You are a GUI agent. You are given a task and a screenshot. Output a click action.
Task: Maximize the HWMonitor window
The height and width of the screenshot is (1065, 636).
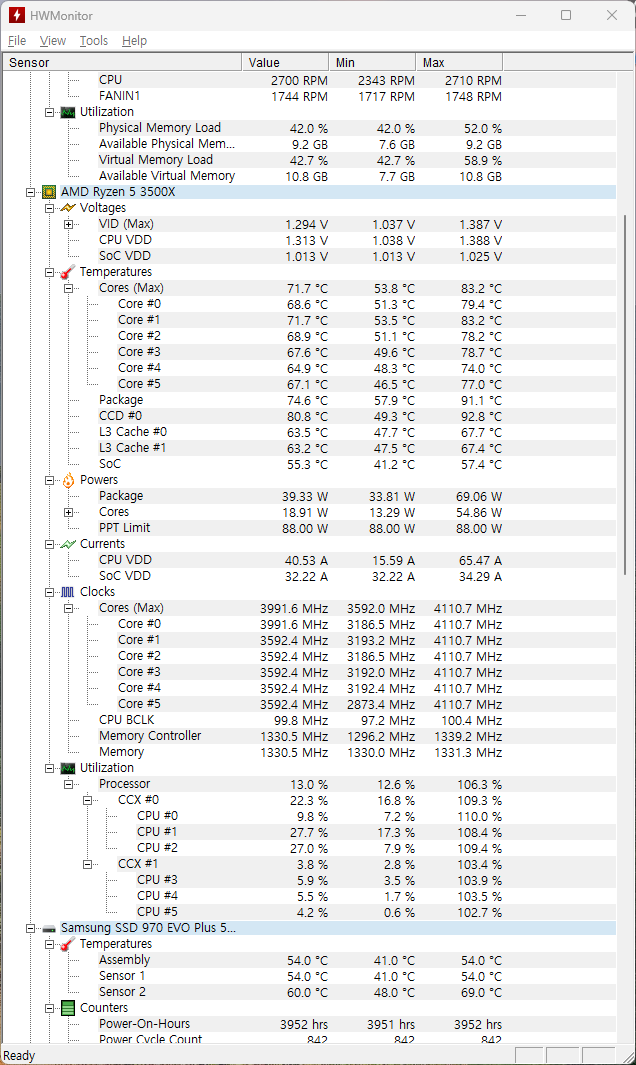pyautogui.click(x=566, y=15)
